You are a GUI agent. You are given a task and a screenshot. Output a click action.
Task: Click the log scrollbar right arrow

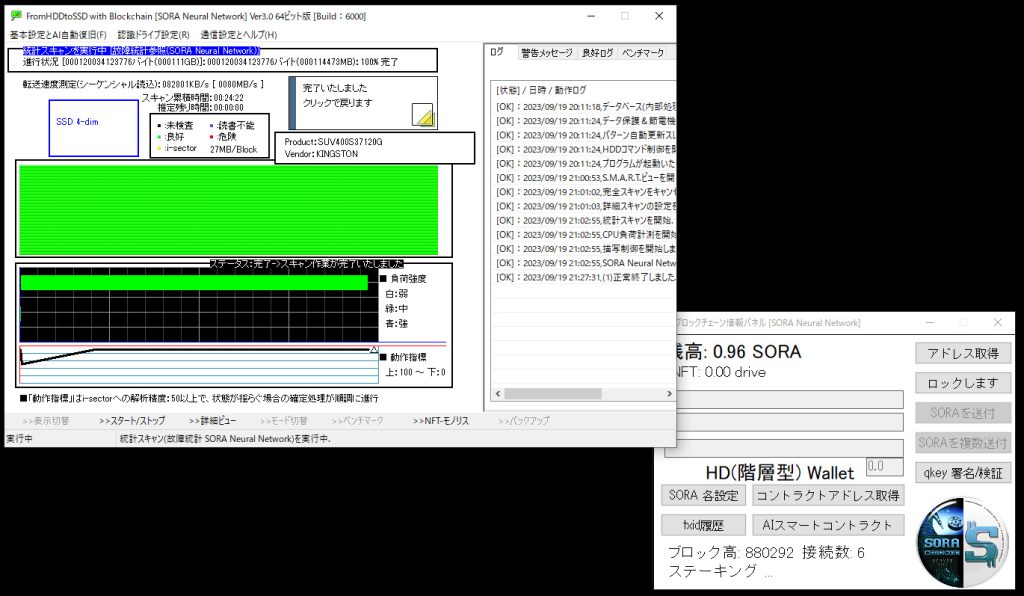tap(669, 394)
